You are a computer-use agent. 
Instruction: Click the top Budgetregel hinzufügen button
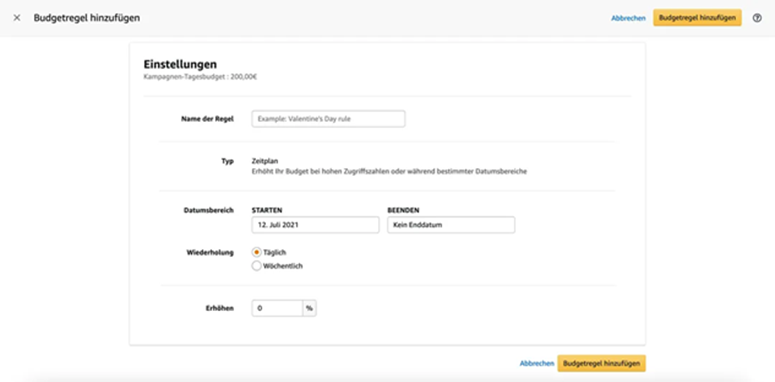(697, 17)
